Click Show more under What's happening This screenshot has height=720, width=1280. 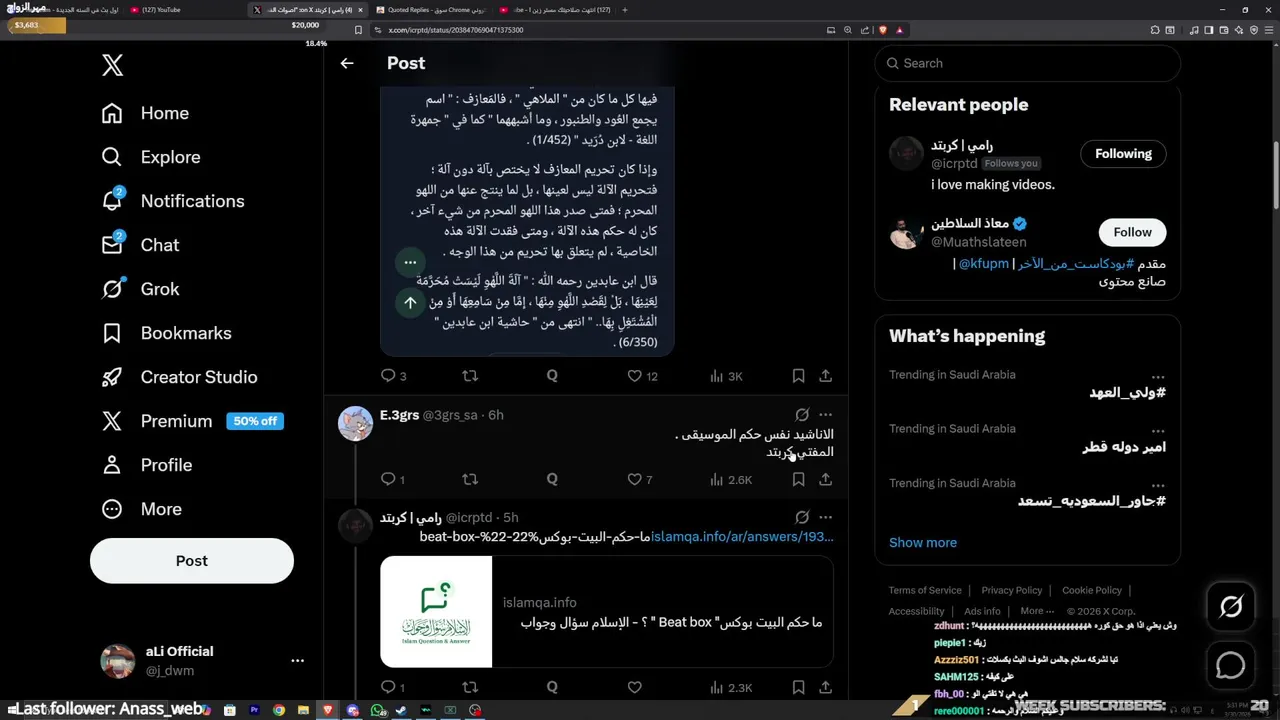923,542
